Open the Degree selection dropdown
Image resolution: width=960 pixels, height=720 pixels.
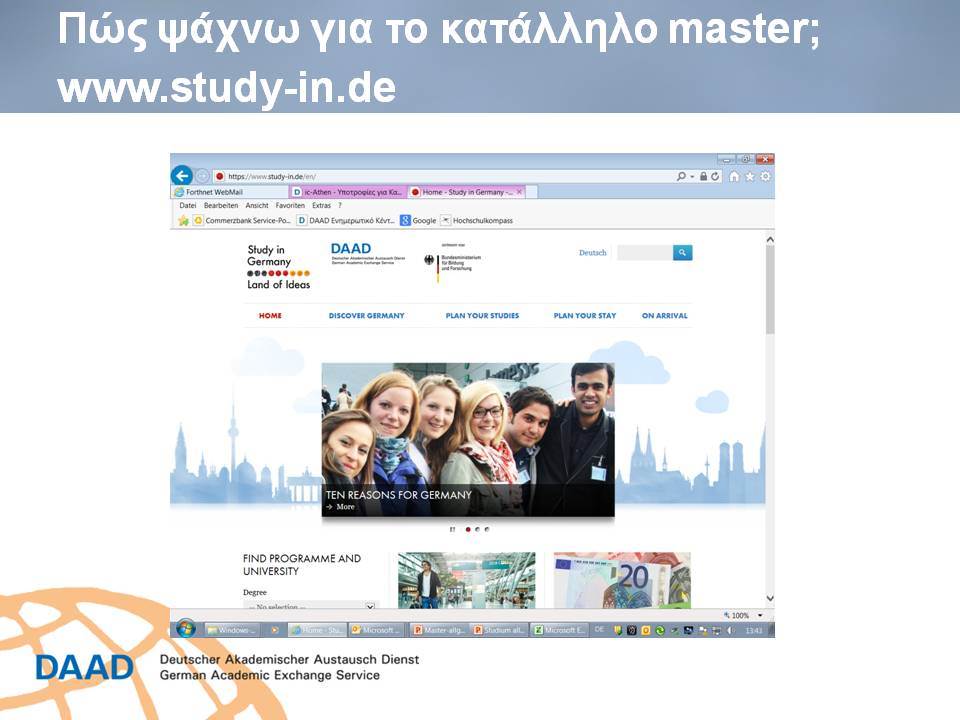click(310, 606)
